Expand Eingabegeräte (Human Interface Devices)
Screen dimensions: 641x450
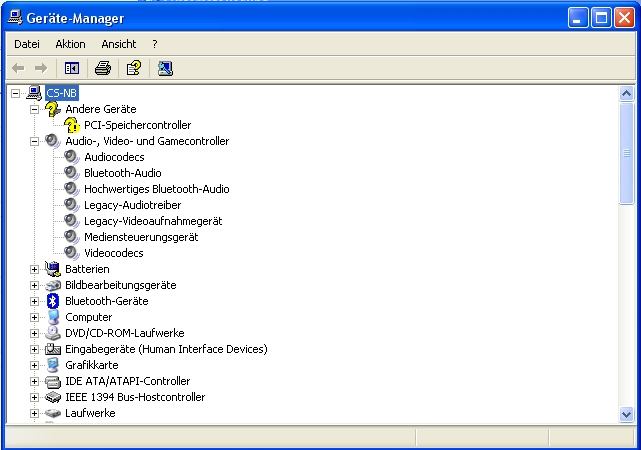[34, 349]
